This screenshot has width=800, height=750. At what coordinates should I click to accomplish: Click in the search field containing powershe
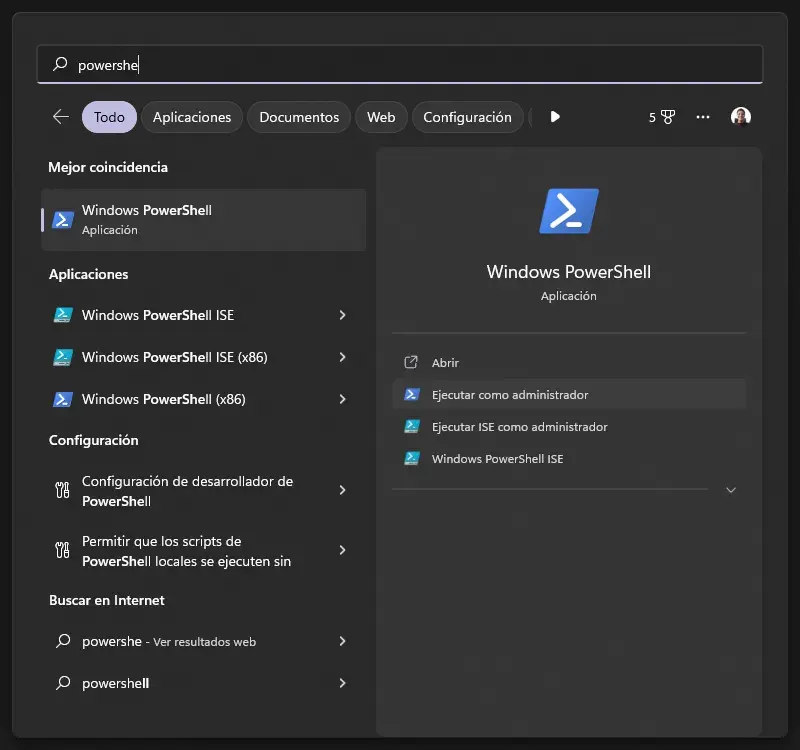click(399, 64)
